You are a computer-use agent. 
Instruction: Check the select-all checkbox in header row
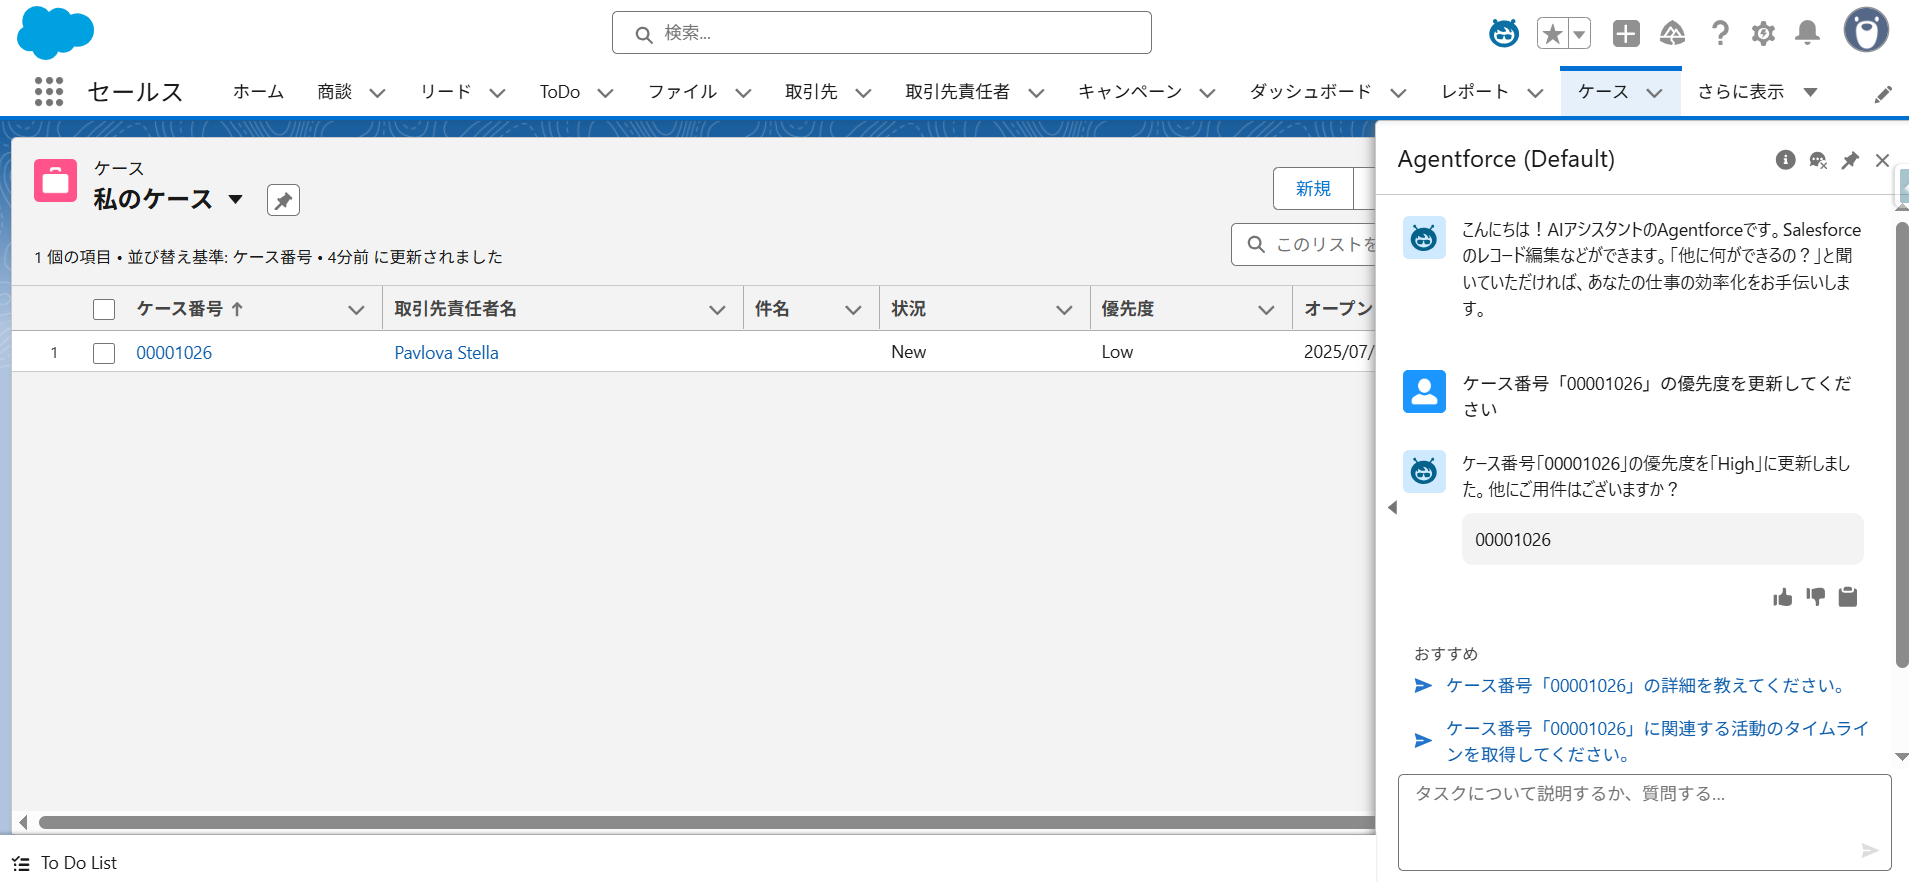(x=104, y=309)
